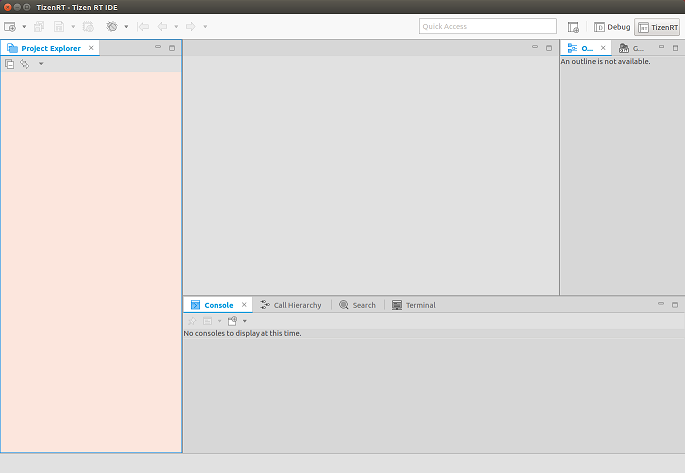685x473 pixels.
Task: Open the Search tab
Action: [358, 305]
